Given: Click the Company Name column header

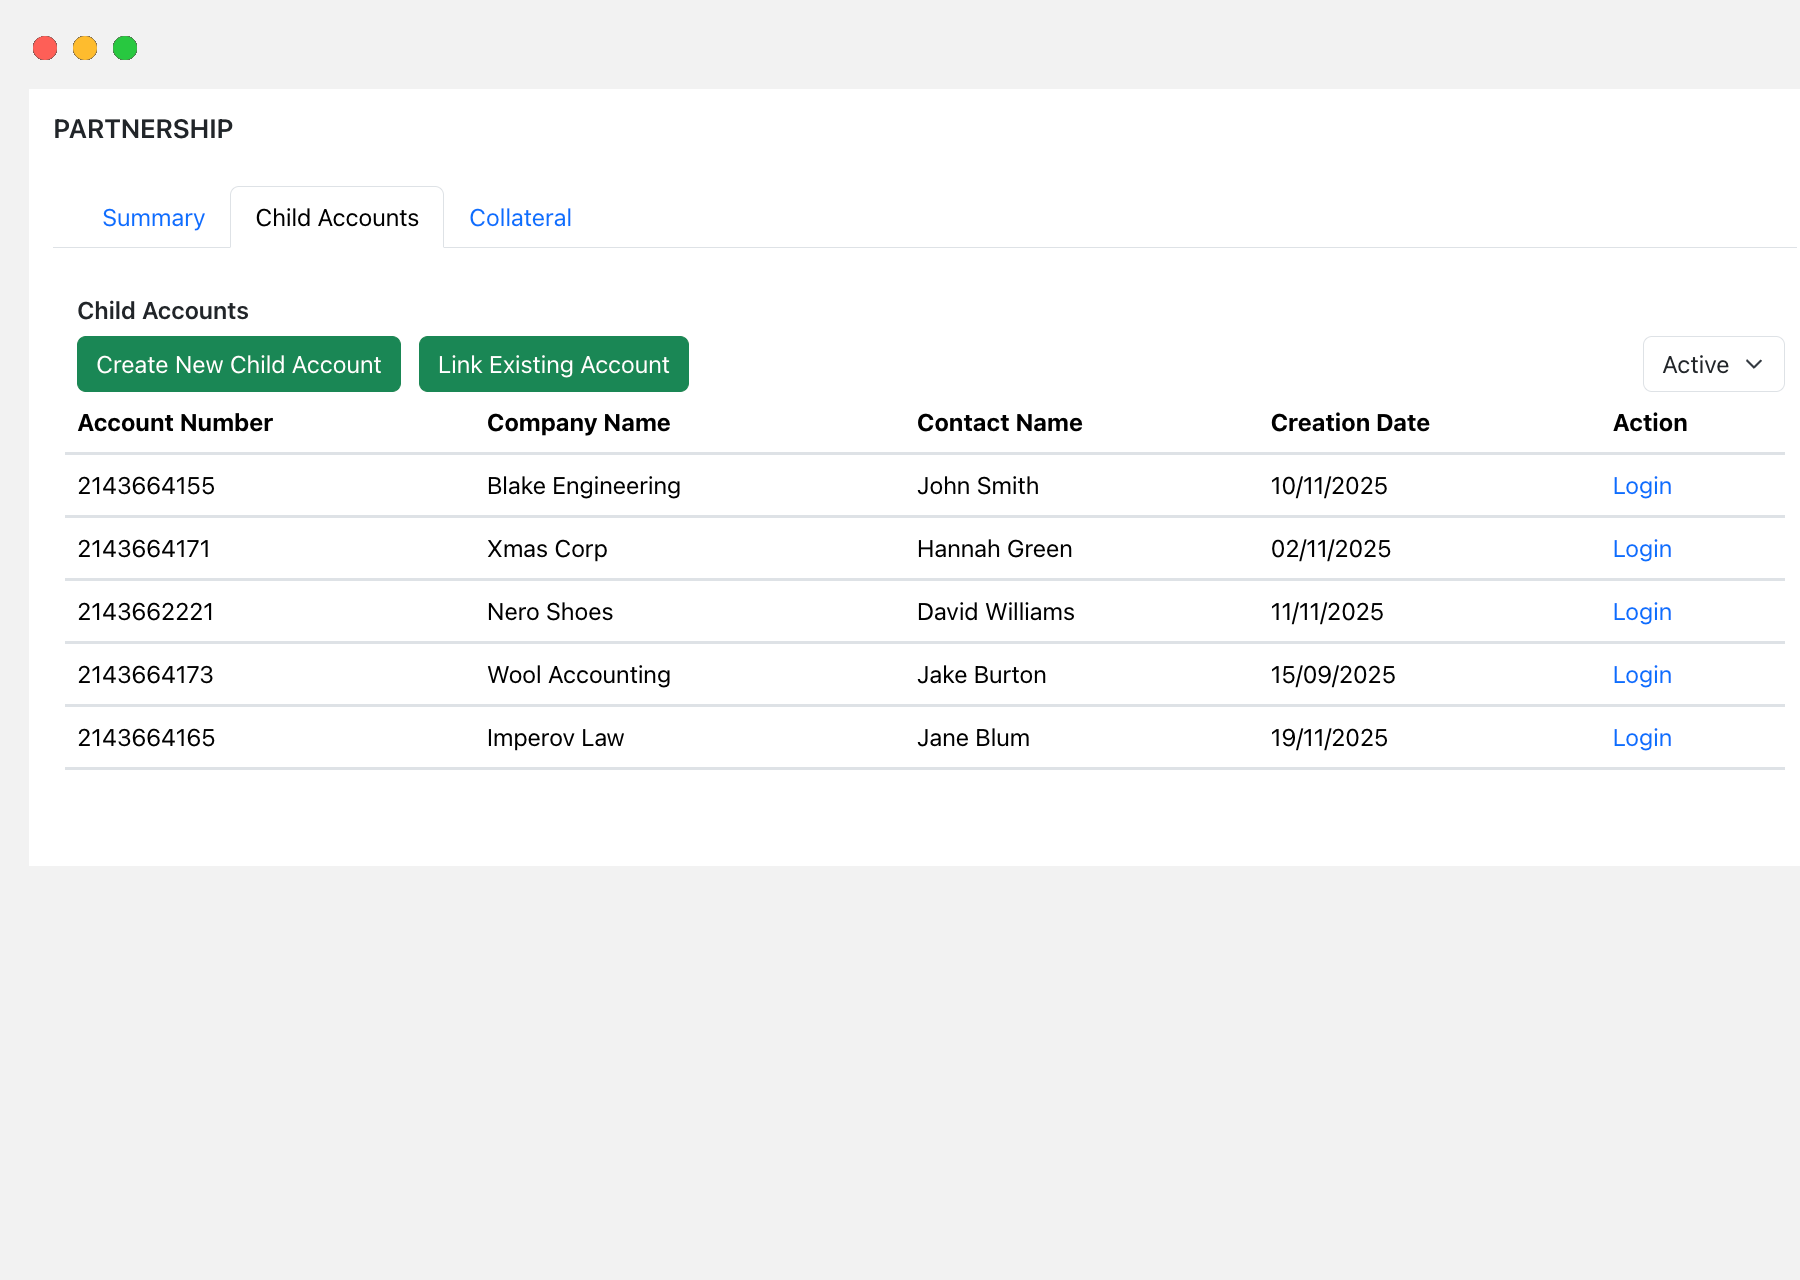Looking at the screenshot, I should (x=578, y=423).
